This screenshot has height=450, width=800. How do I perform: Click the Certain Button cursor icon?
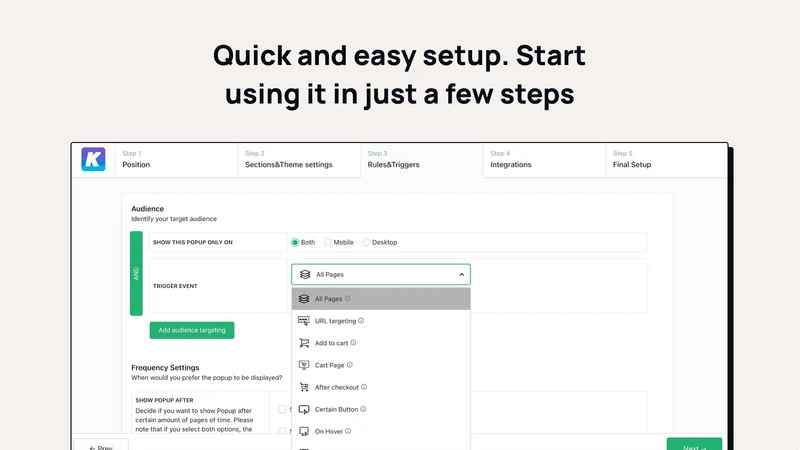click(304, 409)
